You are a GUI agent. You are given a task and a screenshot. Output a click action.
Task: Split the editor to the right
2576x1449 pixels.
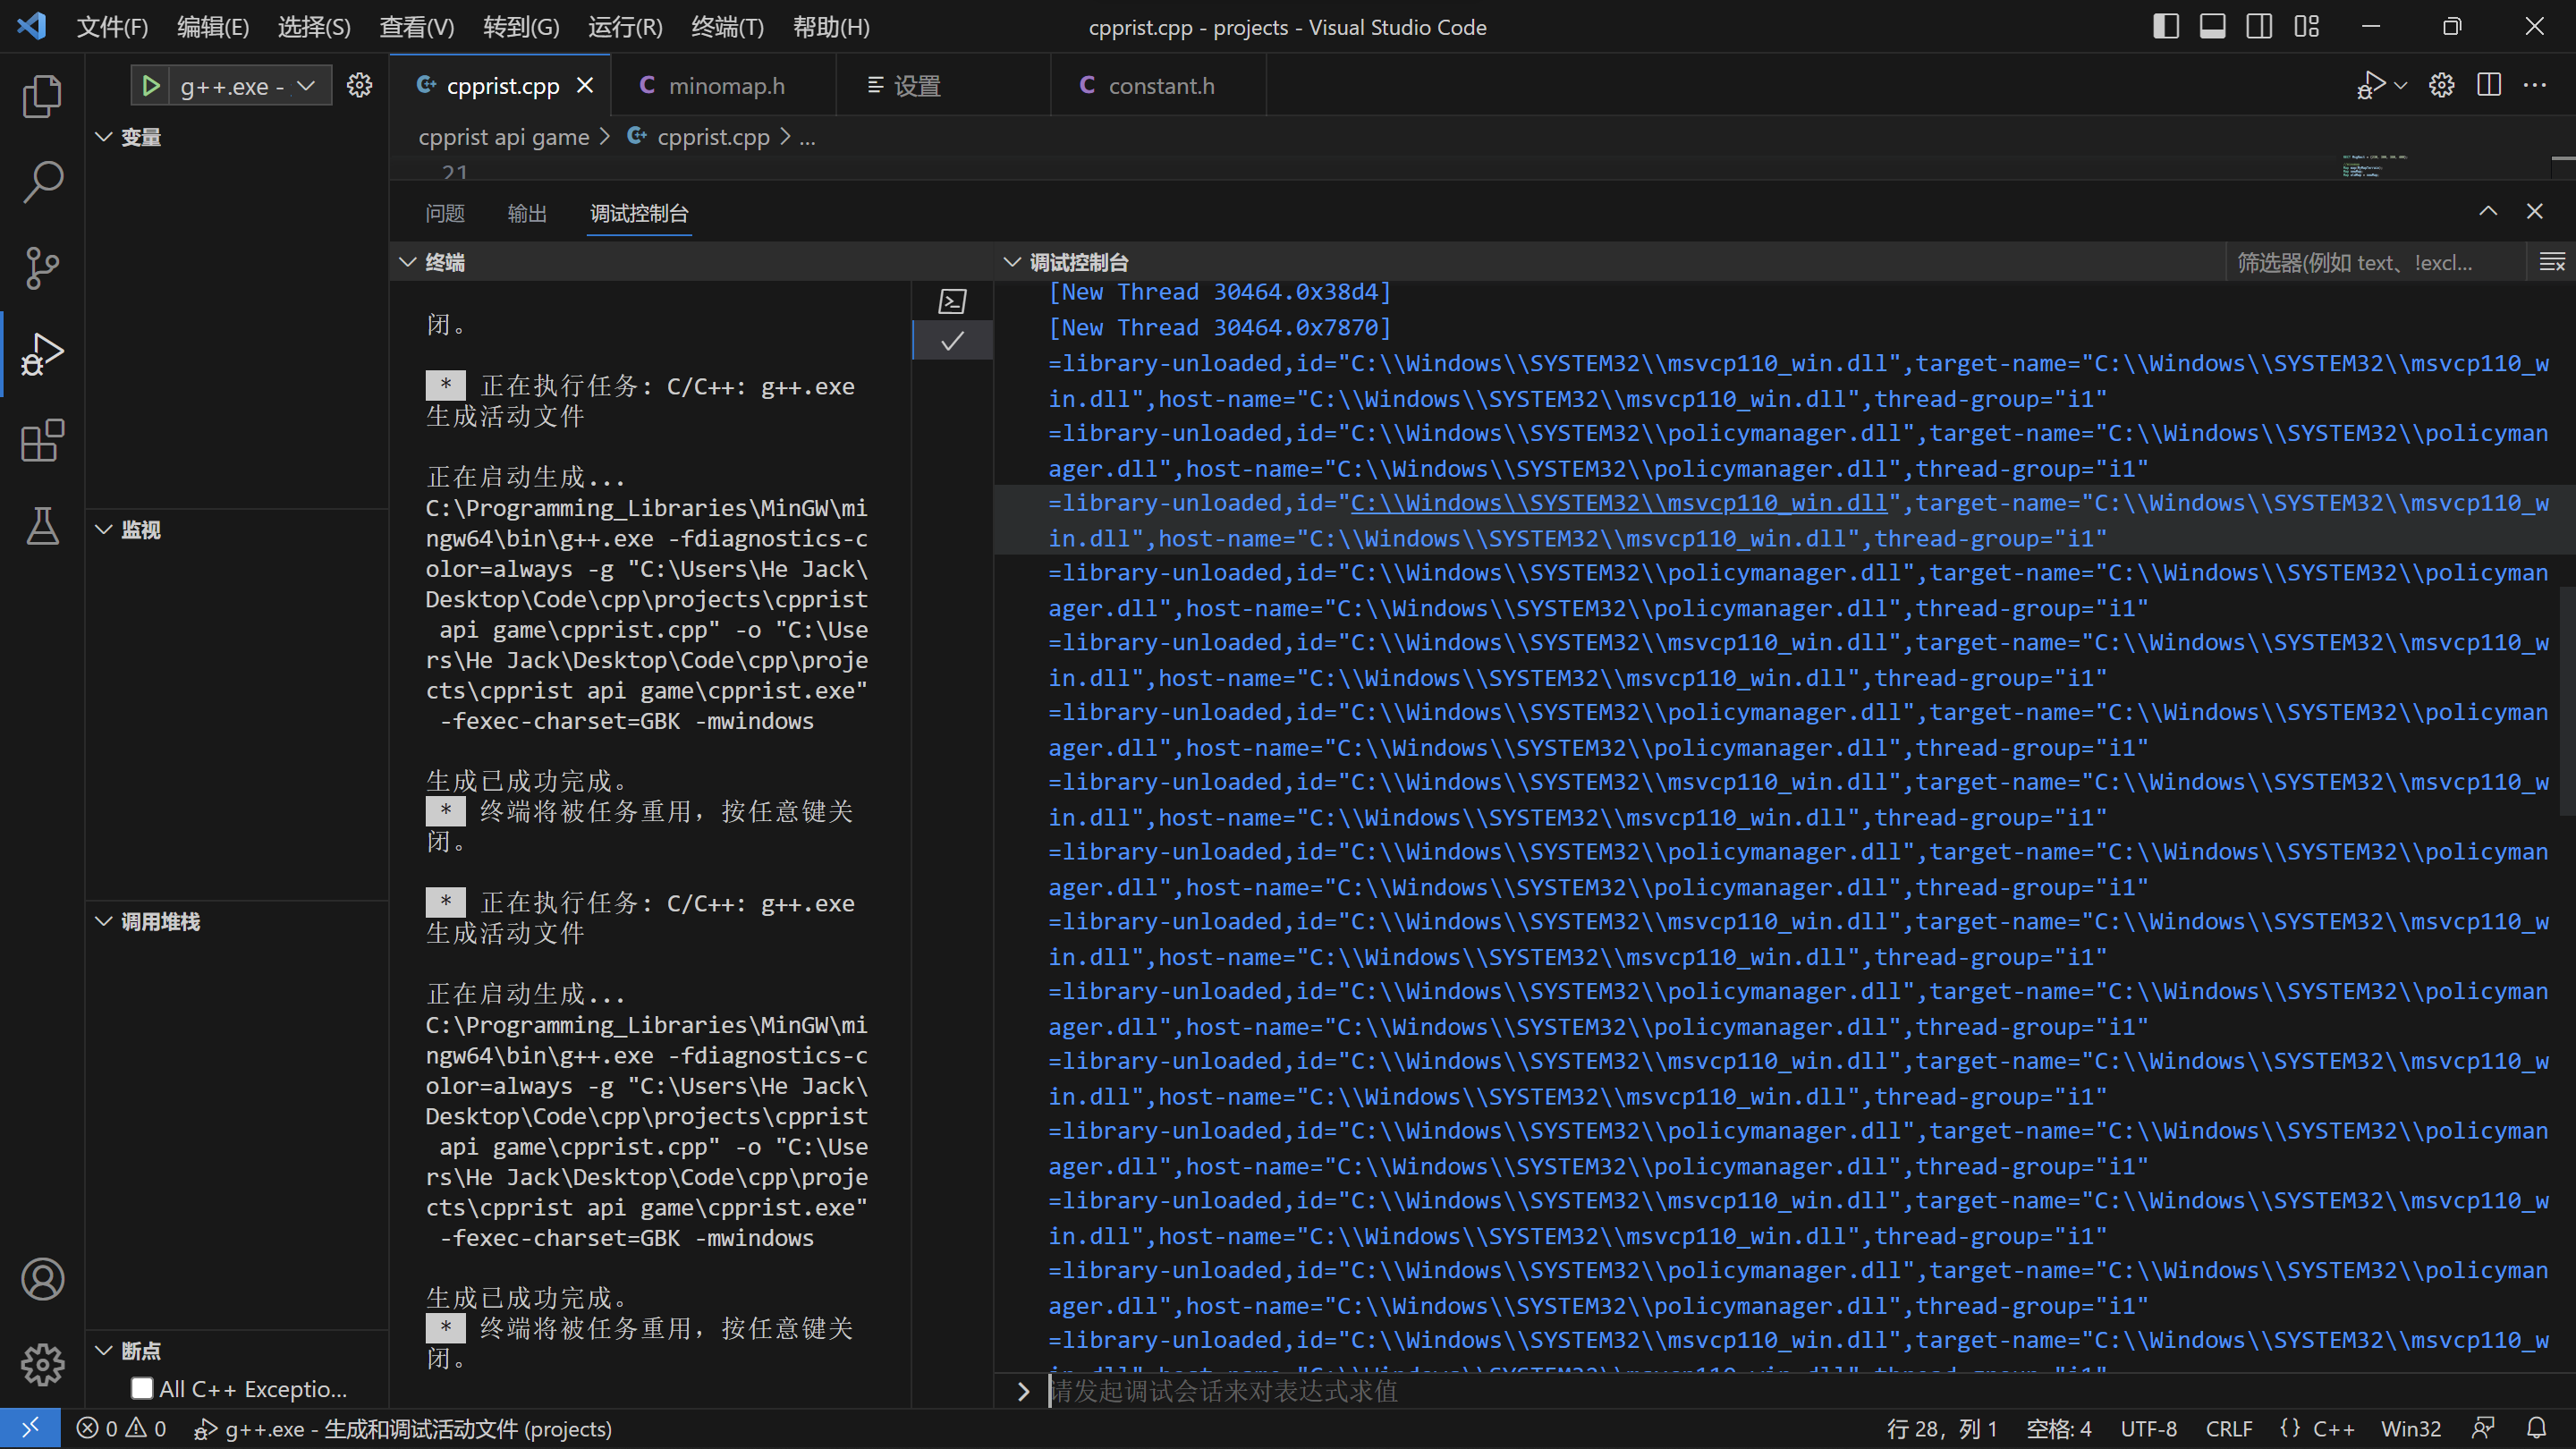2489,86
